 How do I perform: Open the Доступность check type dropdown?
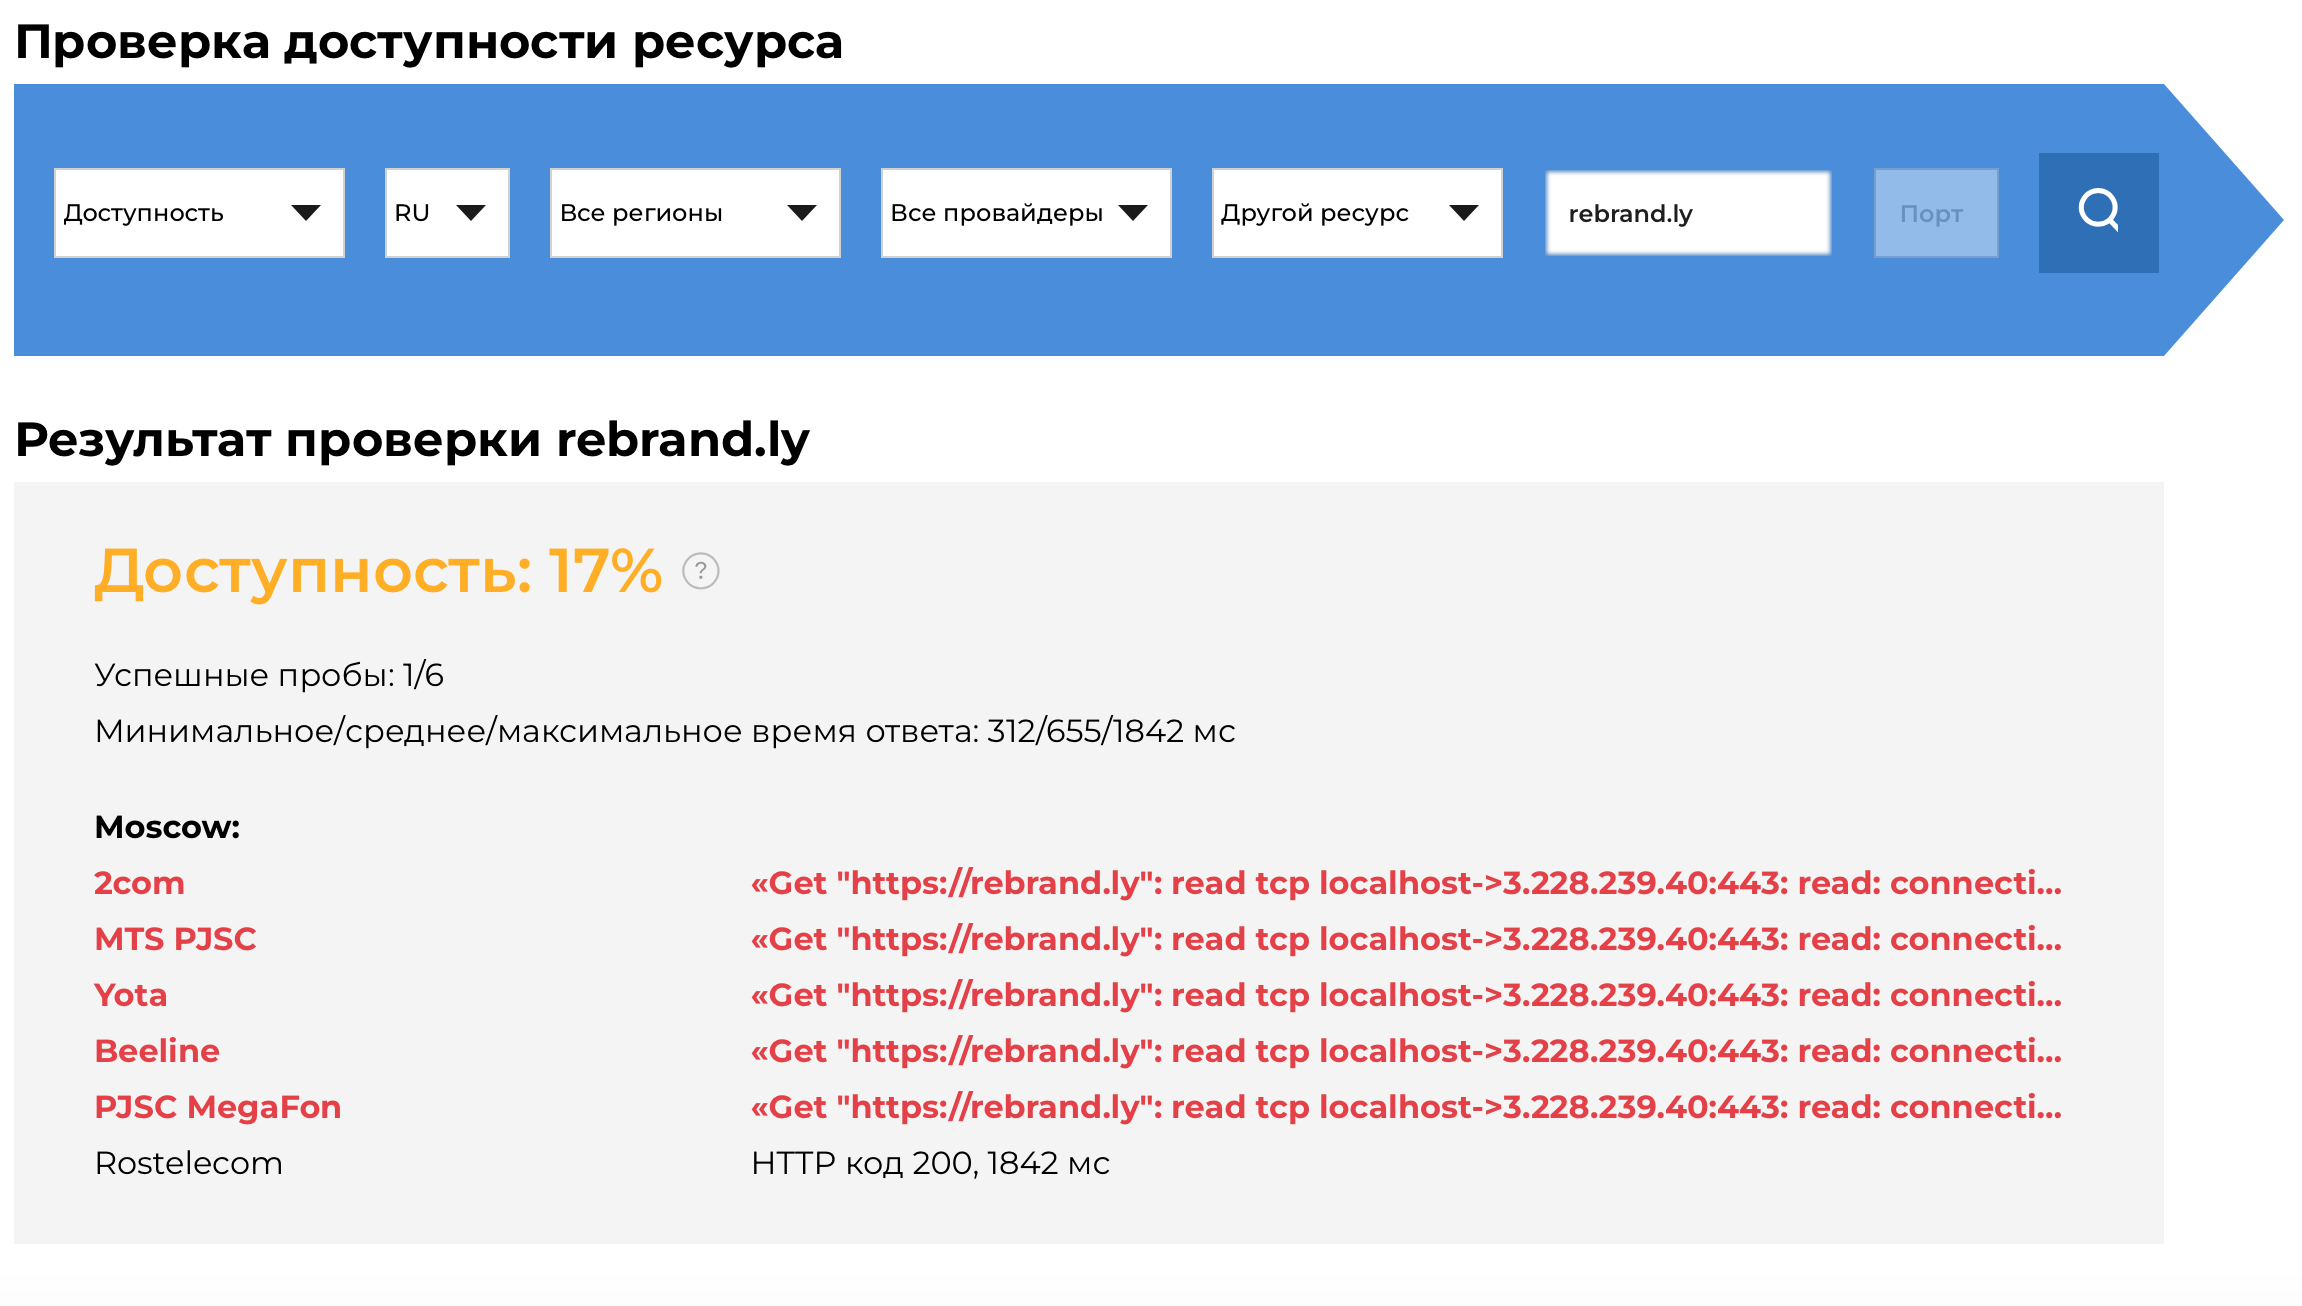[x=199, y=213]
